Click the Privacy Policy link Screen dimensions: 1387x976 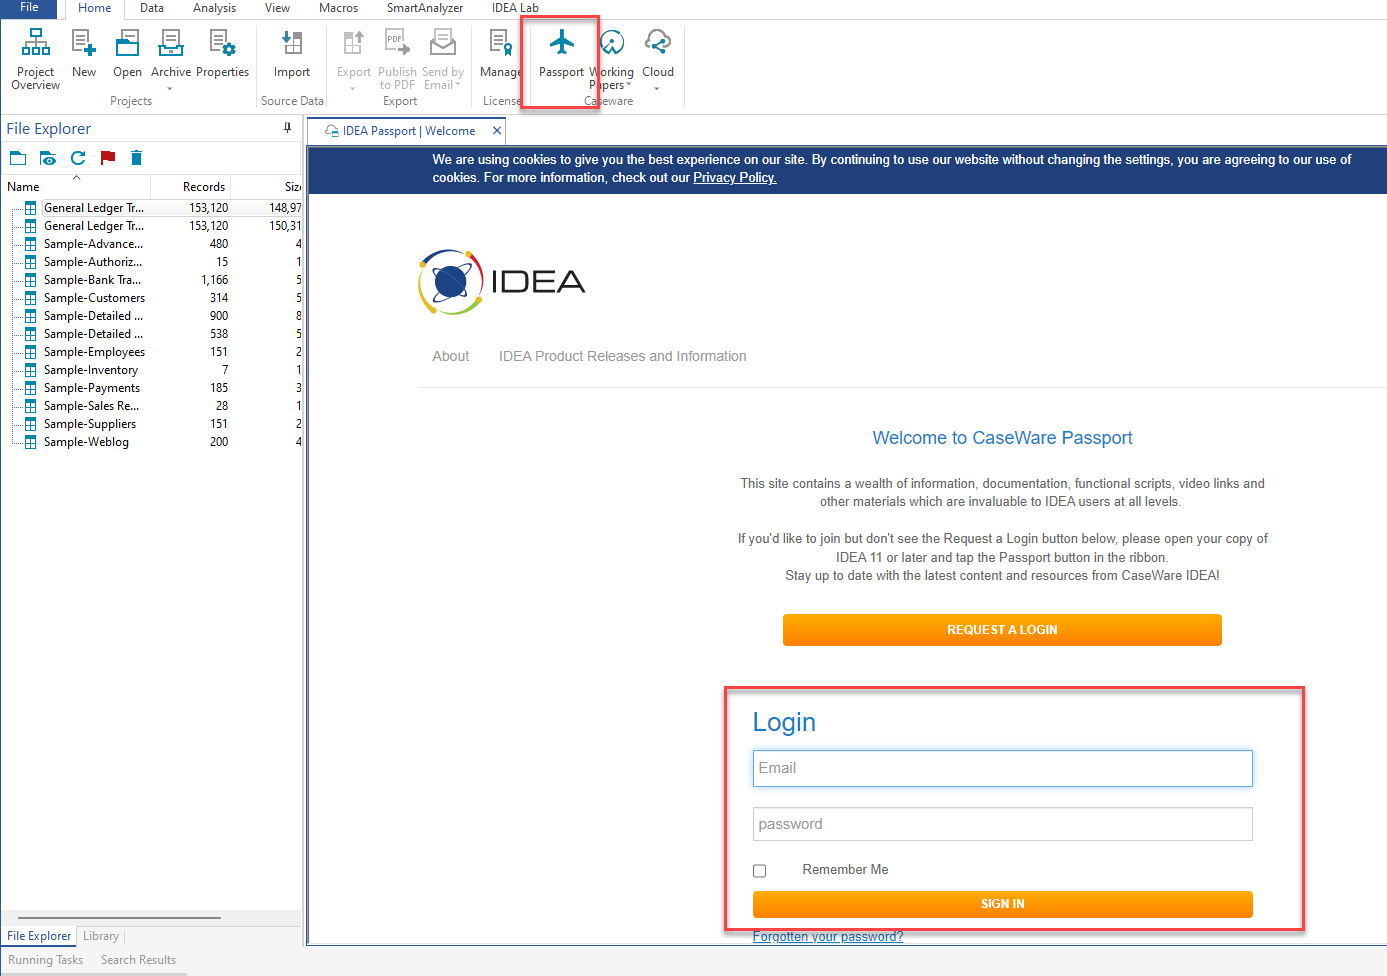(x=734, y=178)
